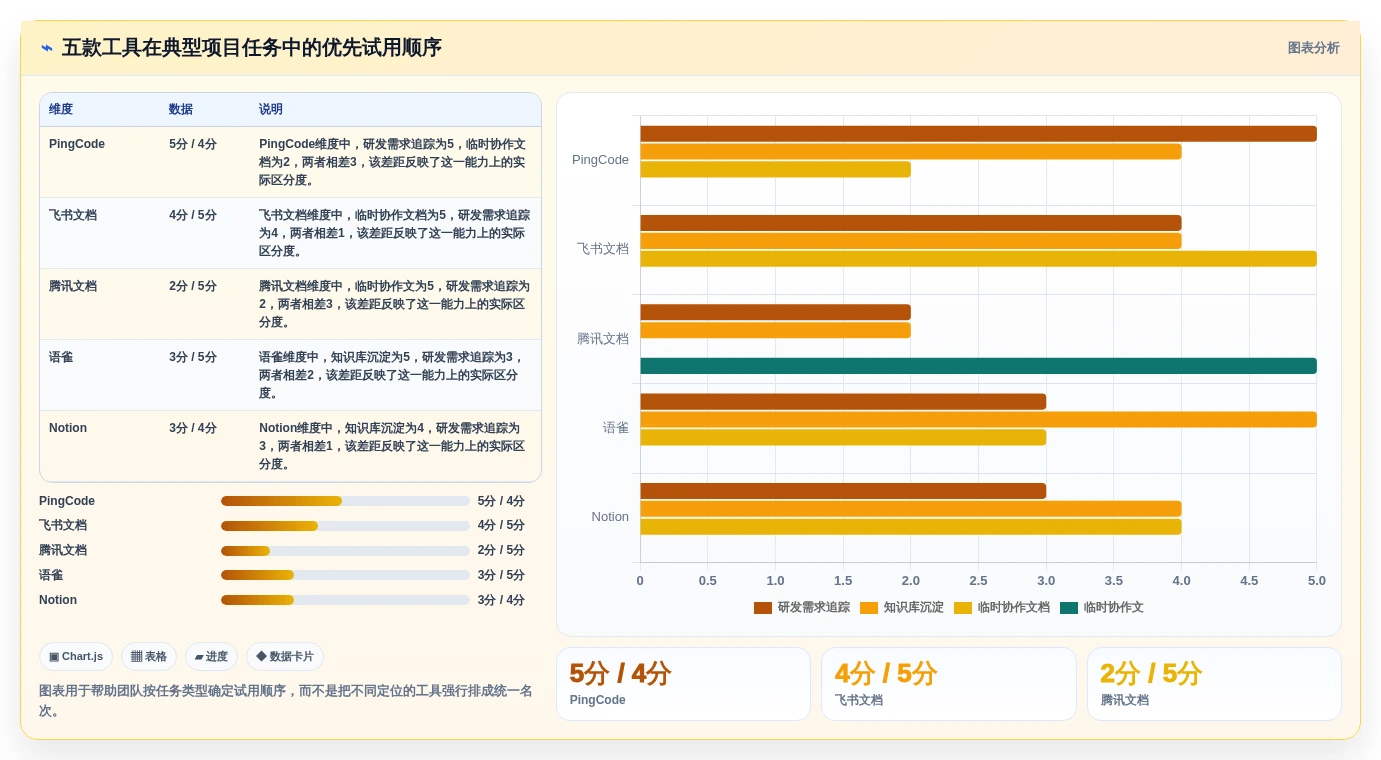Click the Notion 研发需求追踪 bar in chart
The height and width of the screenshot is (760, 1381).
pos(843,491)
